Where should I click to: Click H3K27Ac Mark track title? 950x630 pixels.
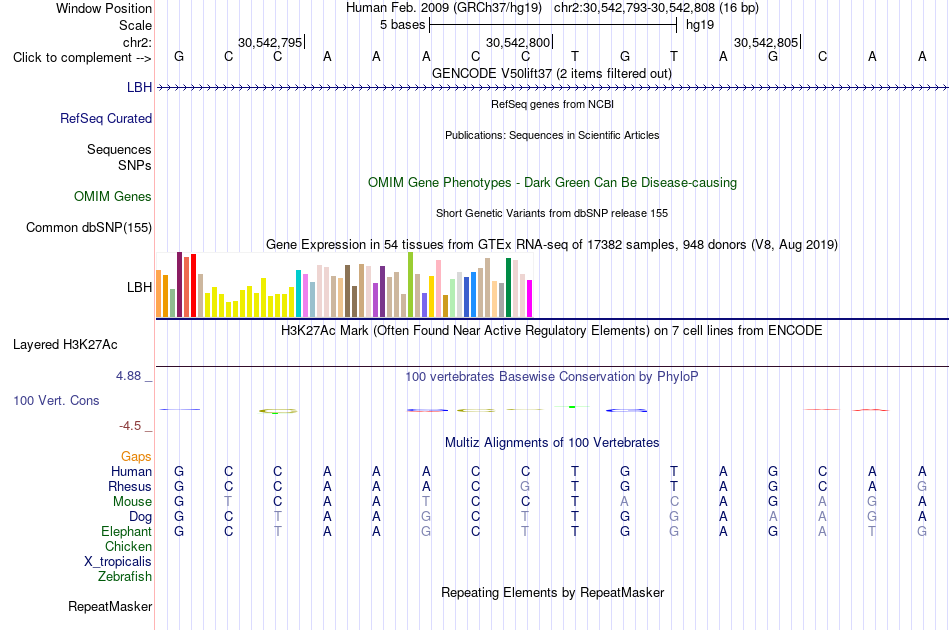click(552, 331)
